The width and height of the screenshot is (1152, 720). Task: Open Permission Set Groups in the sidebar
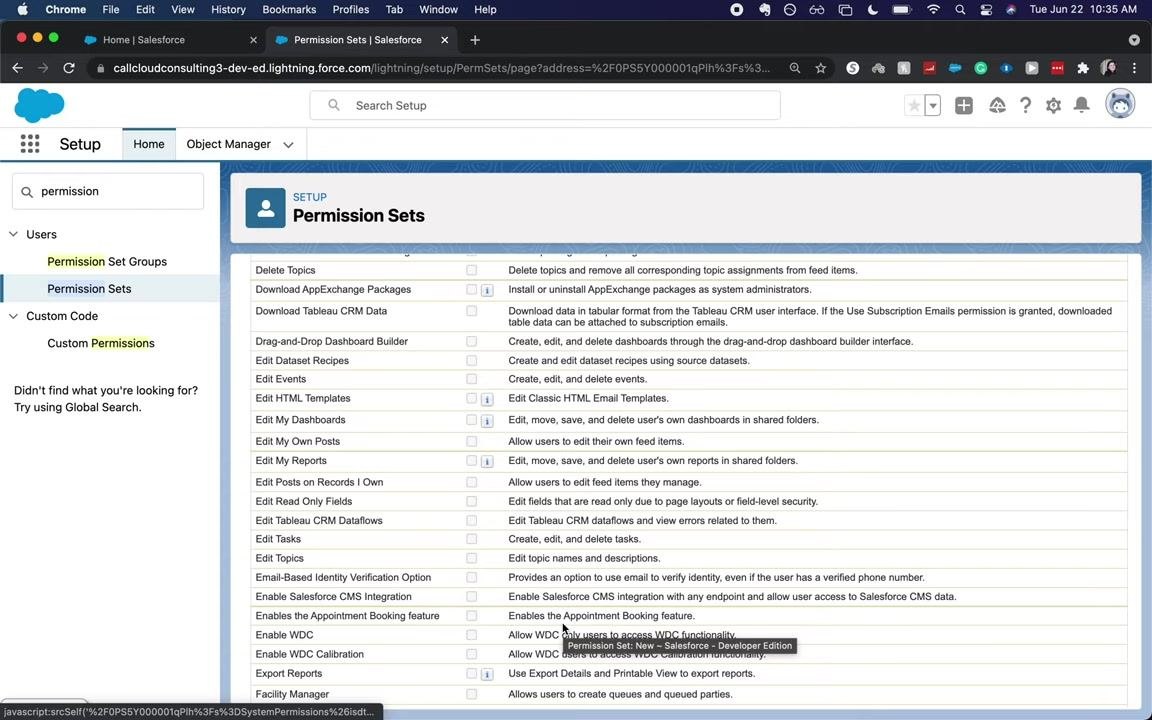coord(107,262)
